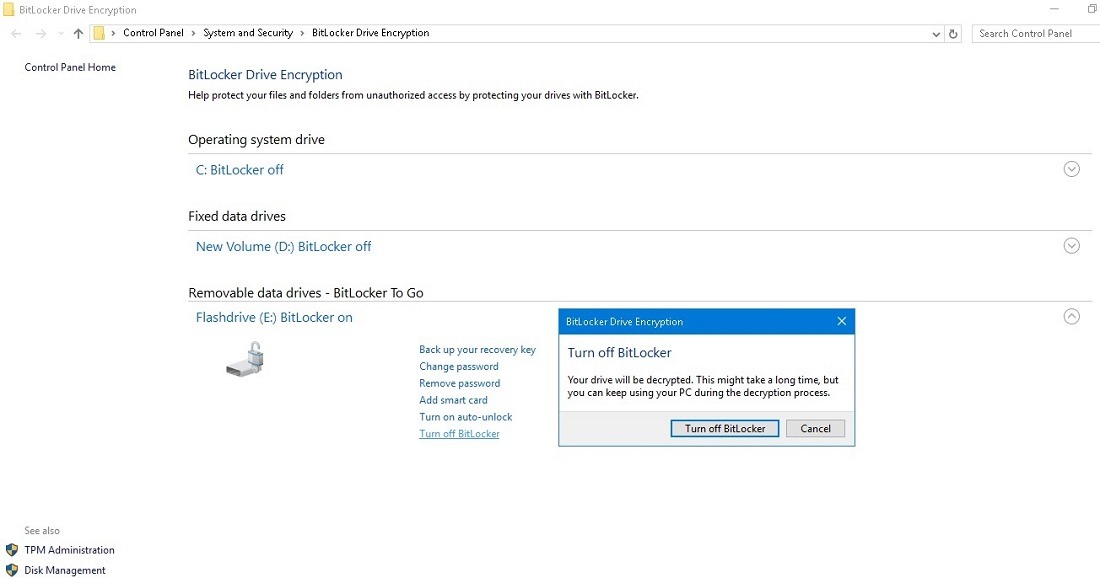The image size is (1100, 578).
Task: Open the address bar dropdown arrow
Action: coord(936,33)
